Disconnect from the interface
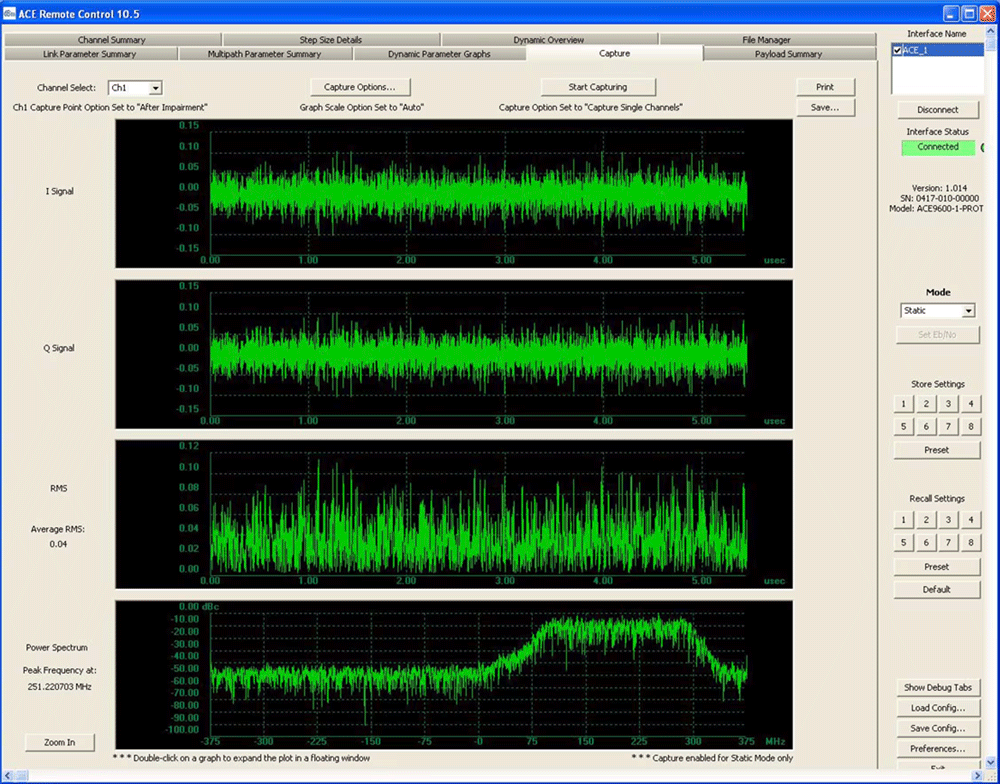The height and width of the screenshot is (784, 1000). pos(937,110)
